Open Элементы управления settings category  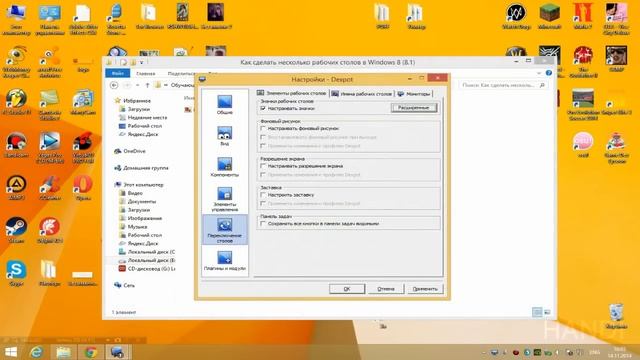(224, 199)
